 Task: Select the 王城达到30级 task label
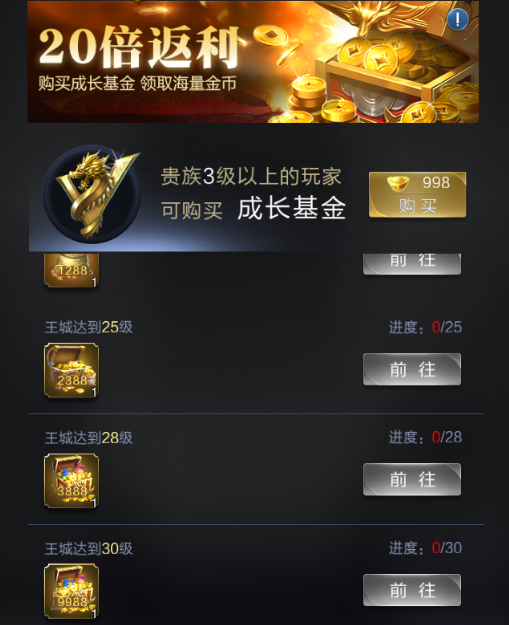pos(88,549)
